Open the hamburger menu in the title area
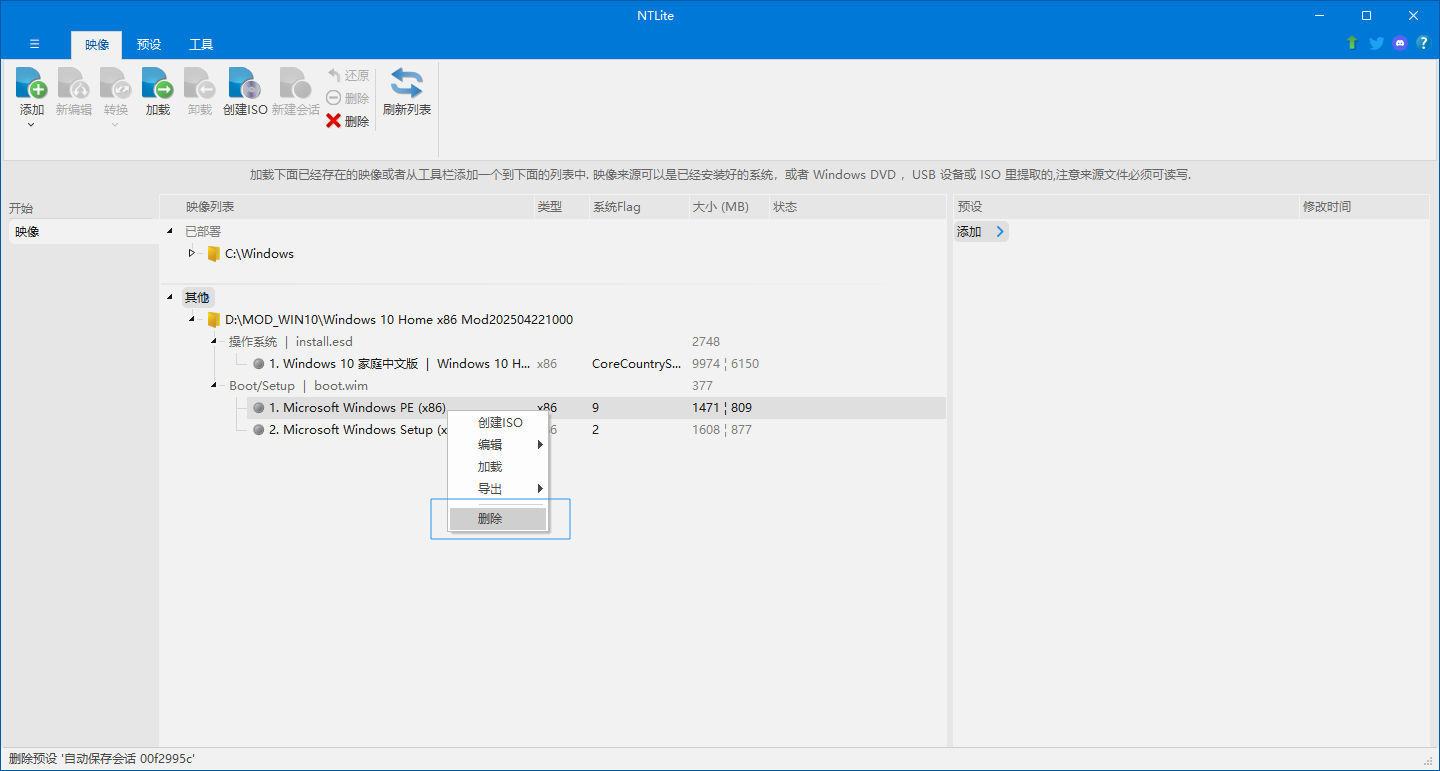Screen dimensions: 1440x771 (34, 44)
